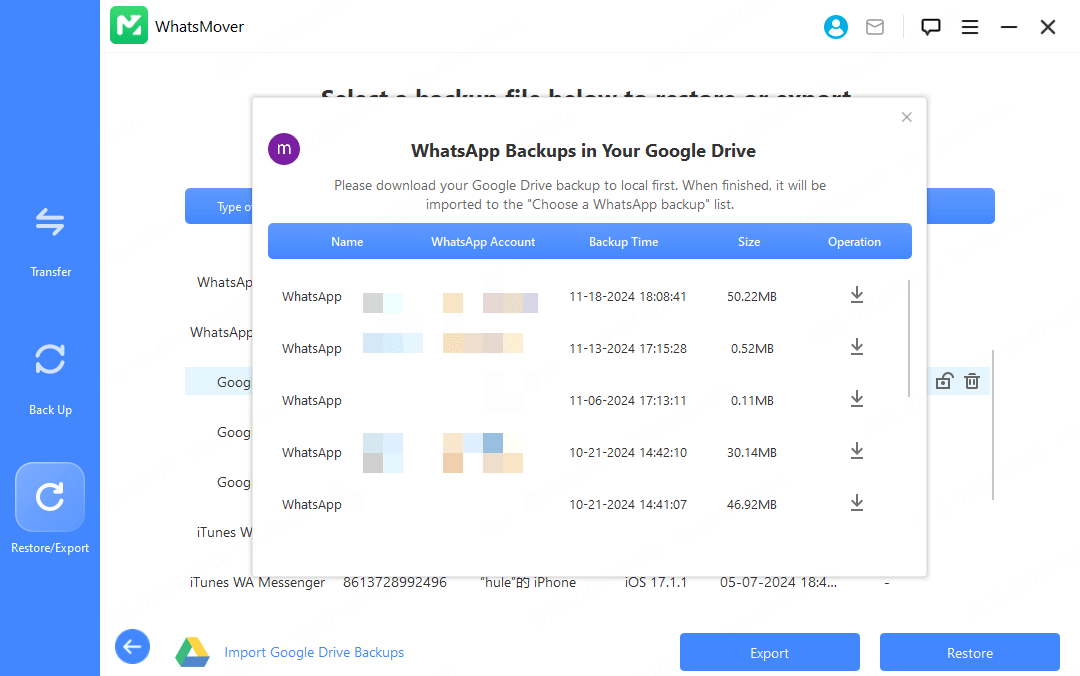Close the Google Drive backups dialog
This screenshot has height=676, width=1080.
pyautogui.click(x=907, y=117)
